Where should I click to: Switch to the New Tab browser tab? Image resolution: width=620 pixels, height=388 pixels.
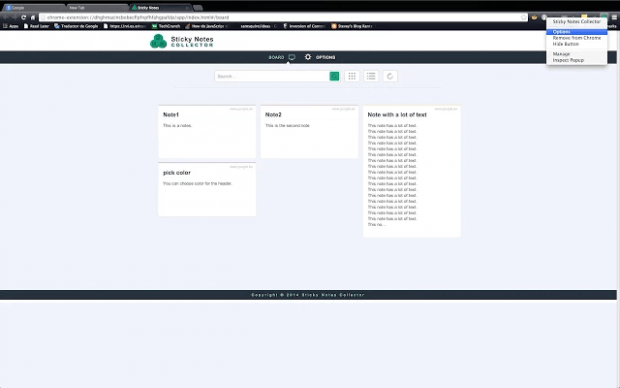97,8
